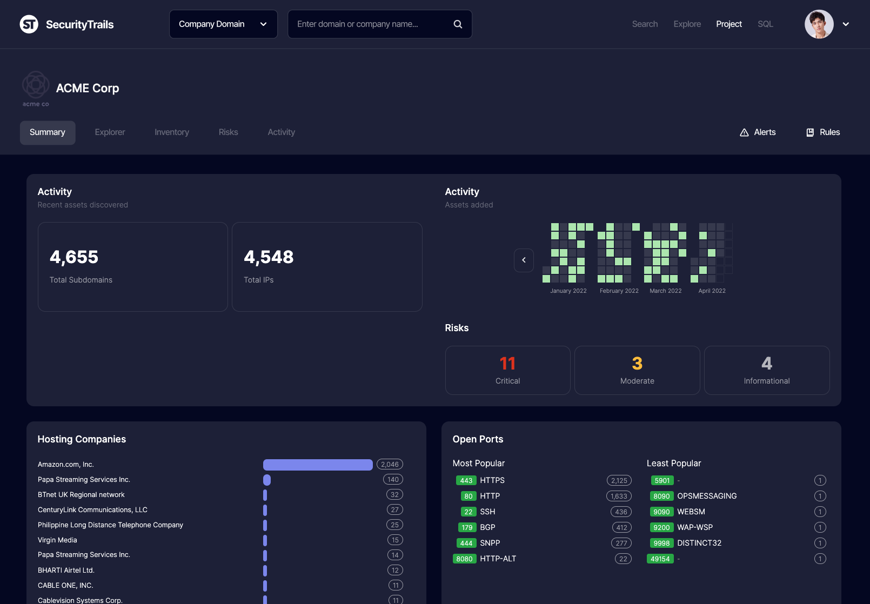Click the 9090 WEBSM port badge
The height and width of the screenshot is (604, 870).
click(661, 511)
